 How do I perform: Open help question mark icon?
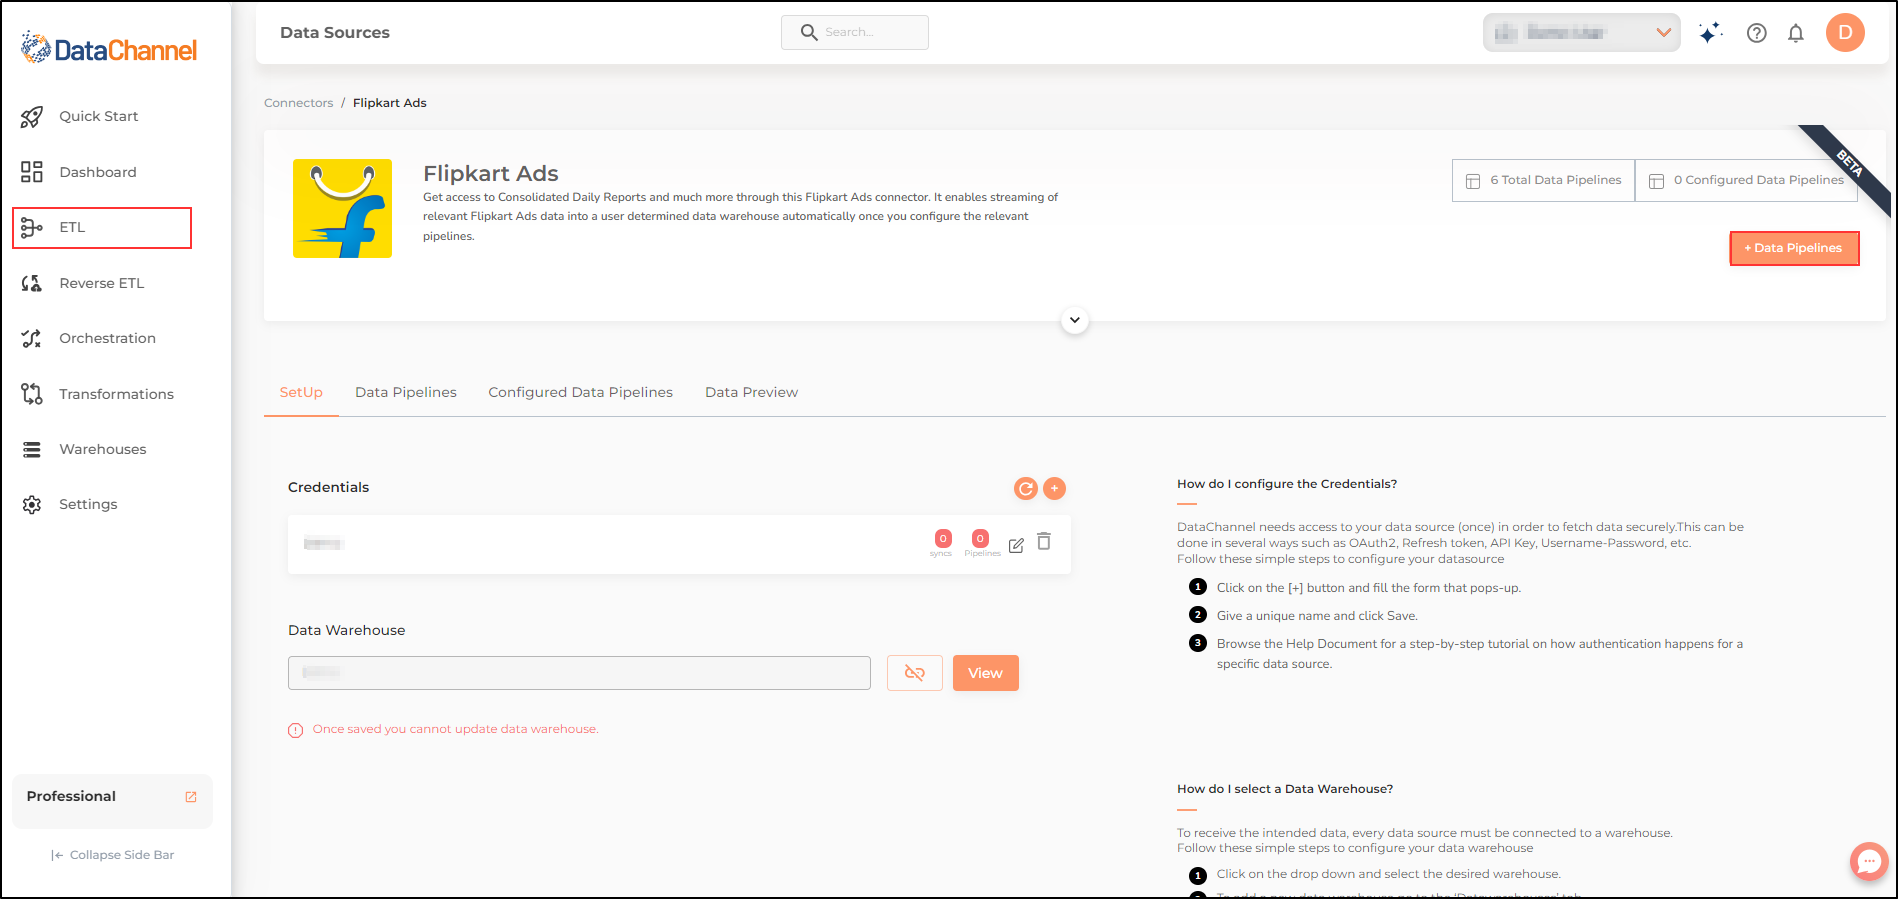point(1756,33)
